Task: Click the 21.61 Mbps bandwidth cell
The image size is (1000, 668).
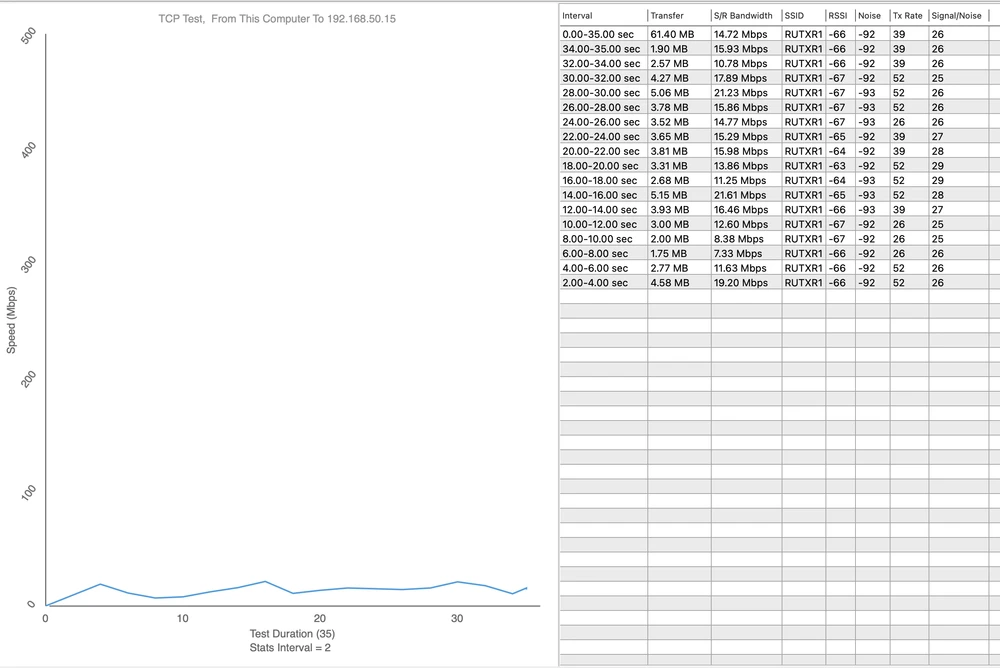Action: [741, 195]
